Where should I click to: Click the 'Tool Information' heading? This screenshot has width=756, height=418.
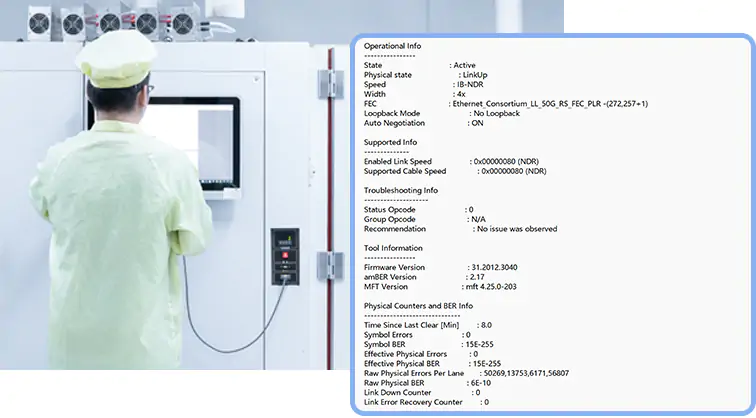pyautogui.click(x=393, y=248)
